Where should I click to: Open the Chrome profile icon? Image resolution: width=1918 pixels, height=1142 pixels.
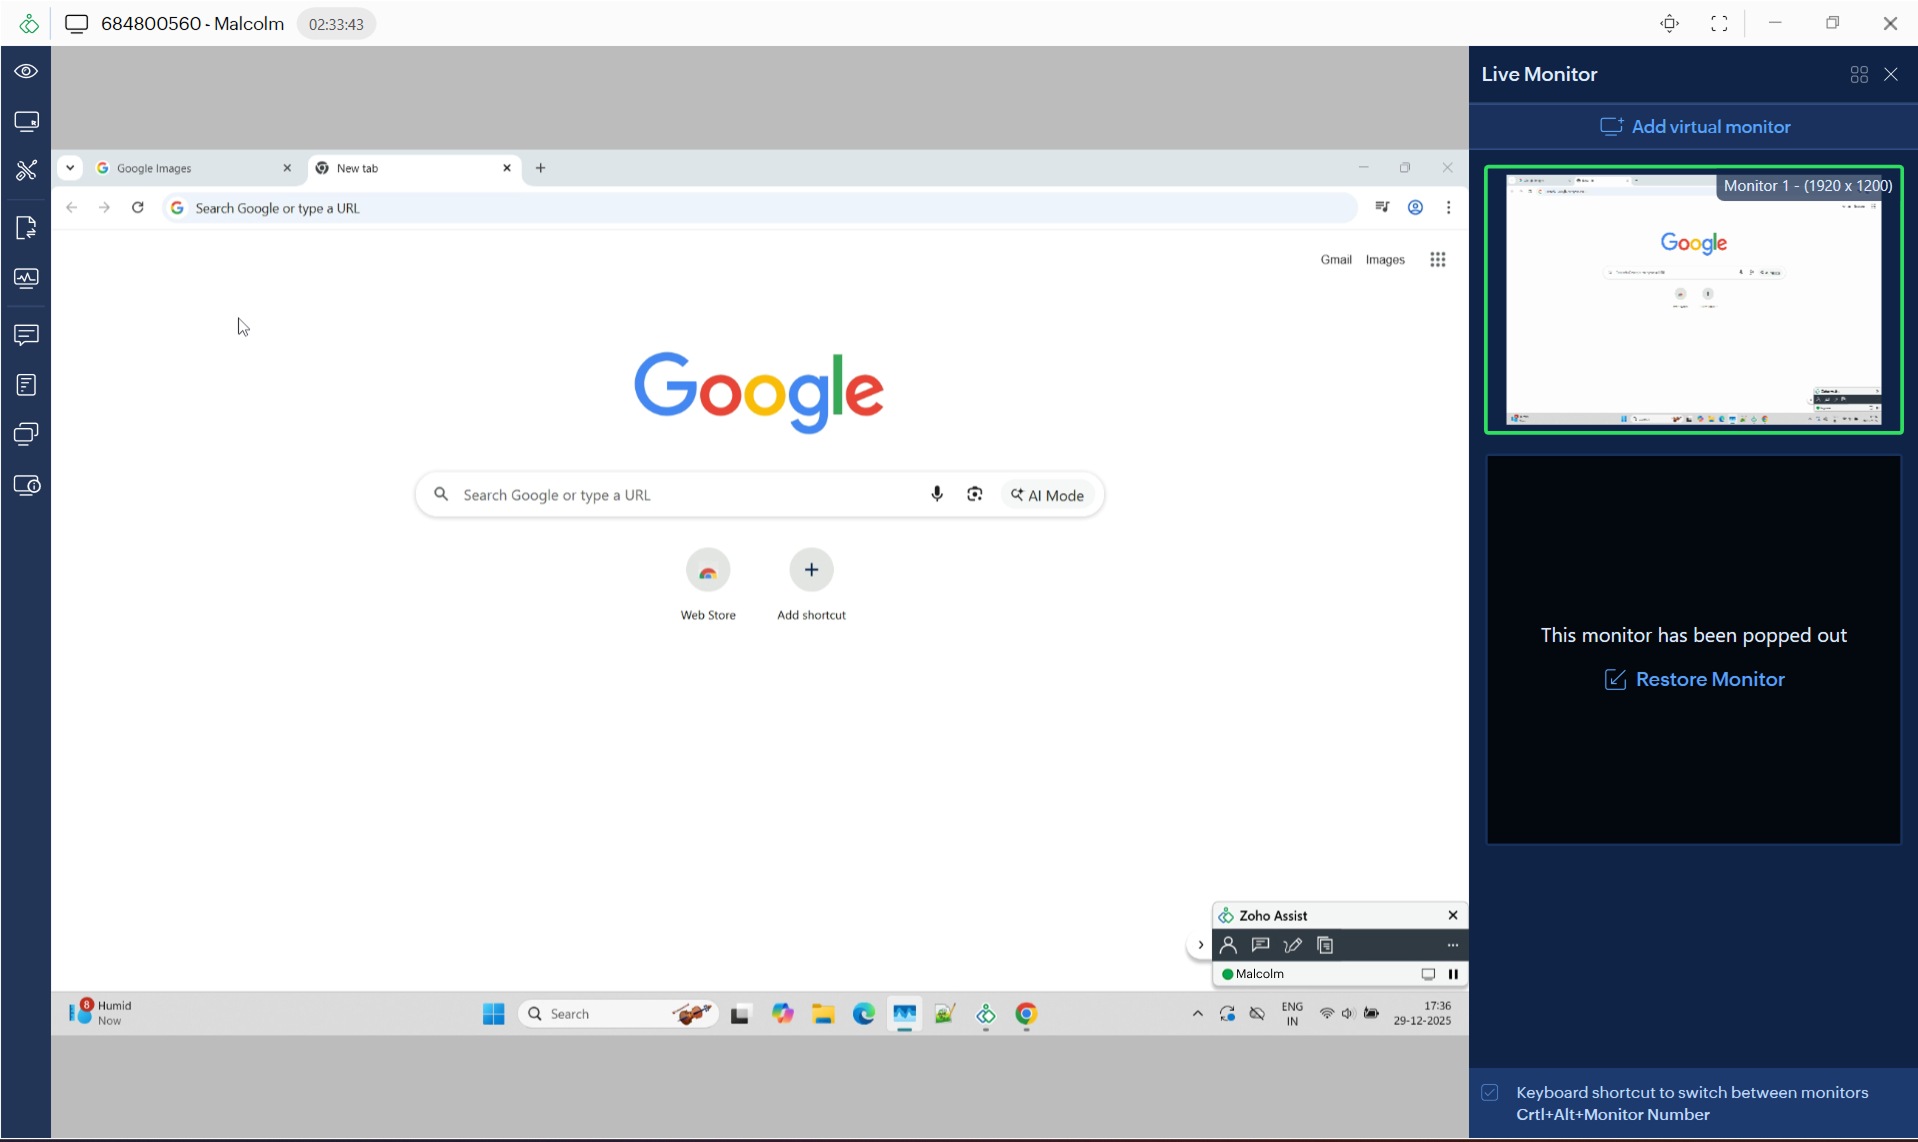coord(1415,208)
